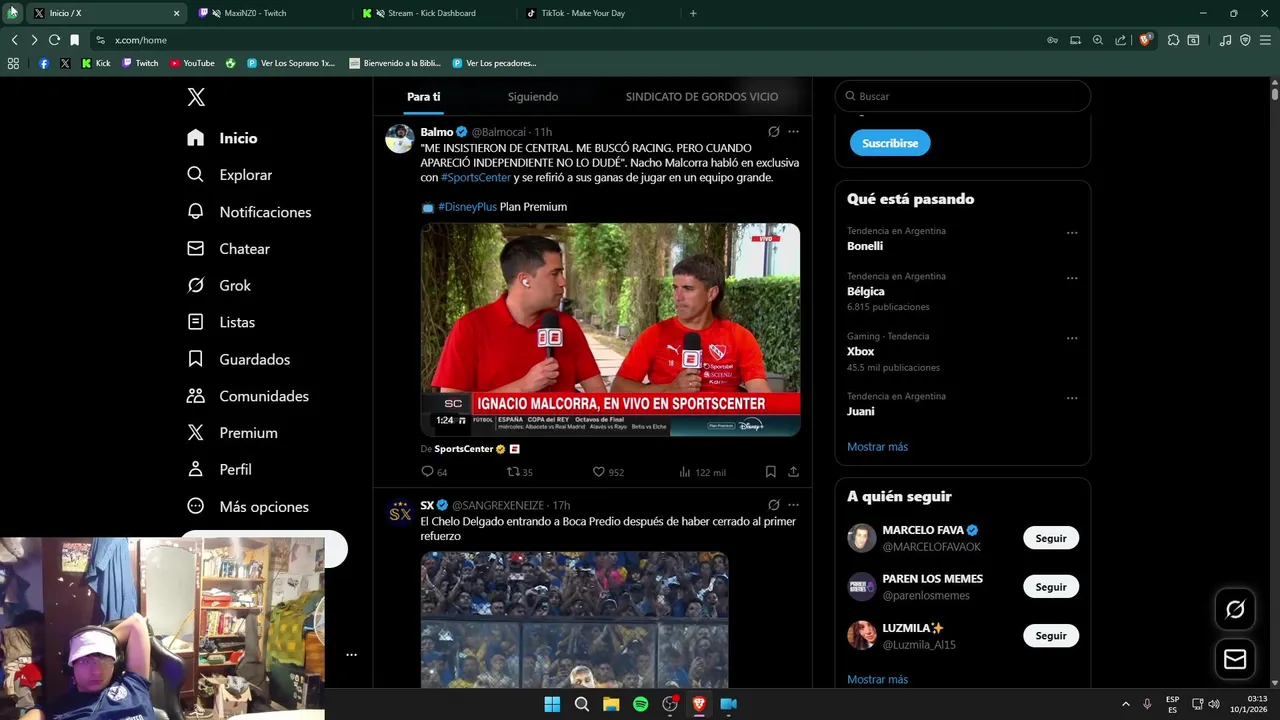Click the Suscribirse button

click(x=890, y=143)
